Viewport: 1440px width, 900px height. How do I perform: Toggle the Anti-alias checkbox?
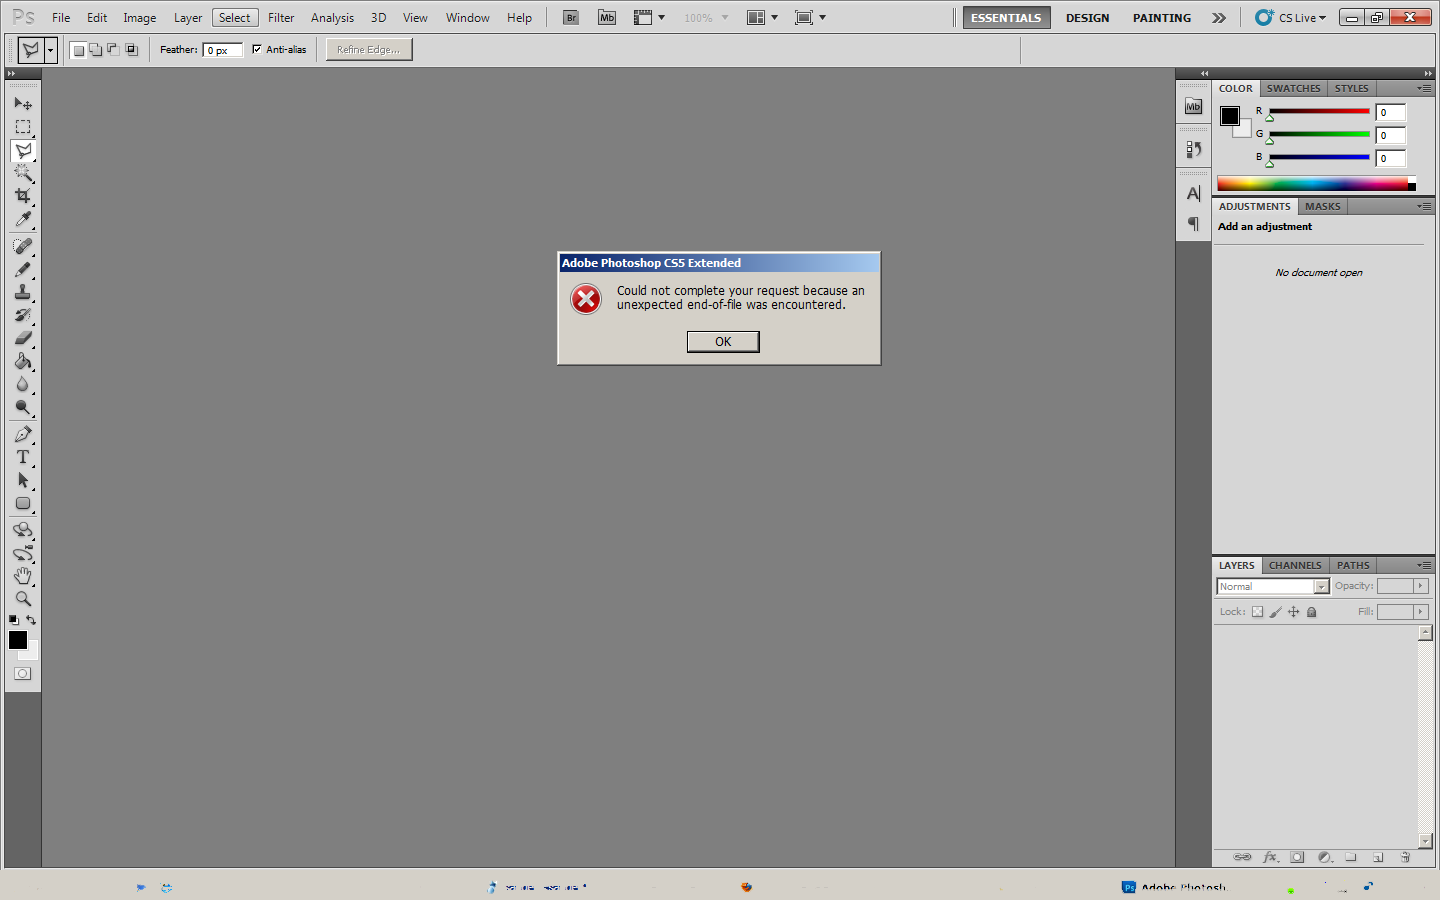(257, 49)
